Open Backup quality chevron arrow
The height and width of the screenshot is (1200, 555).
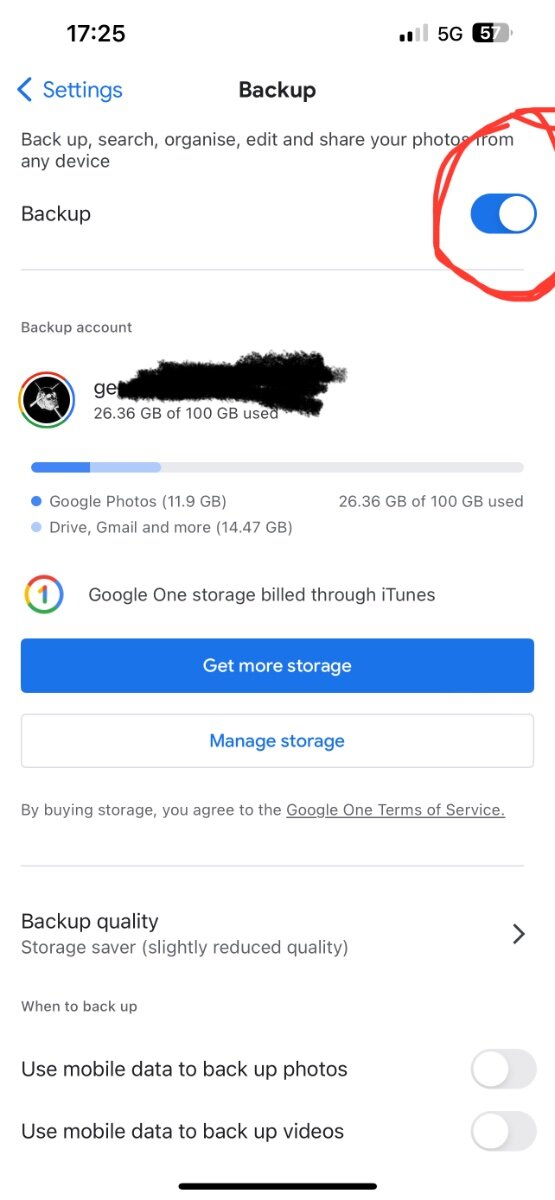[x=518, y=933]
